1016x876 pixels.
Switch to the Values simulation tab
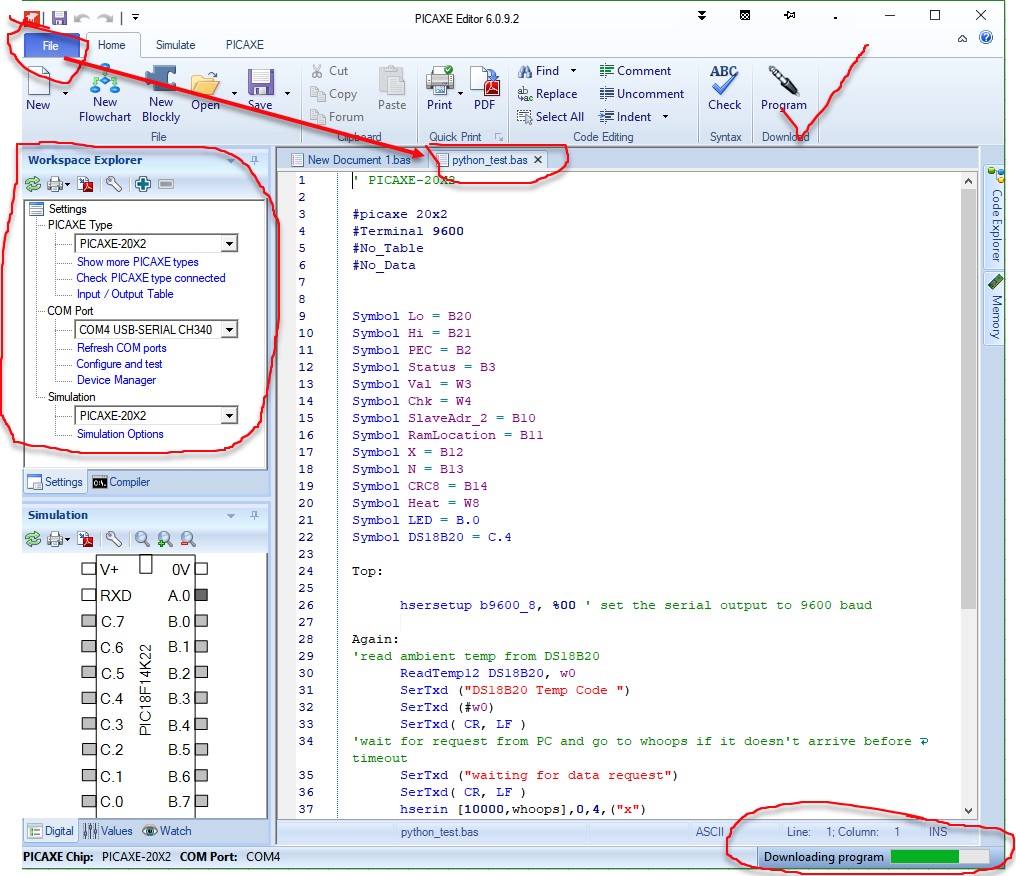click(108, 831)
